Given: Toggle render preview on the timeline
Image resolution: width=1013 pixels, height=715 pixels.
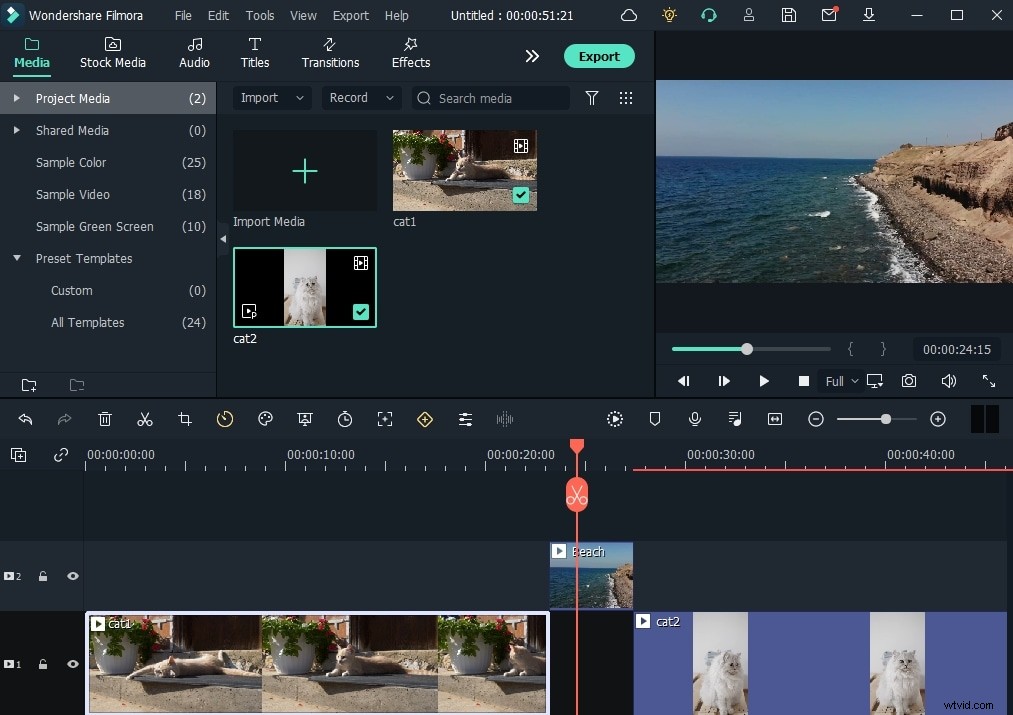Looking at the screenshot, I should point(615,419).
